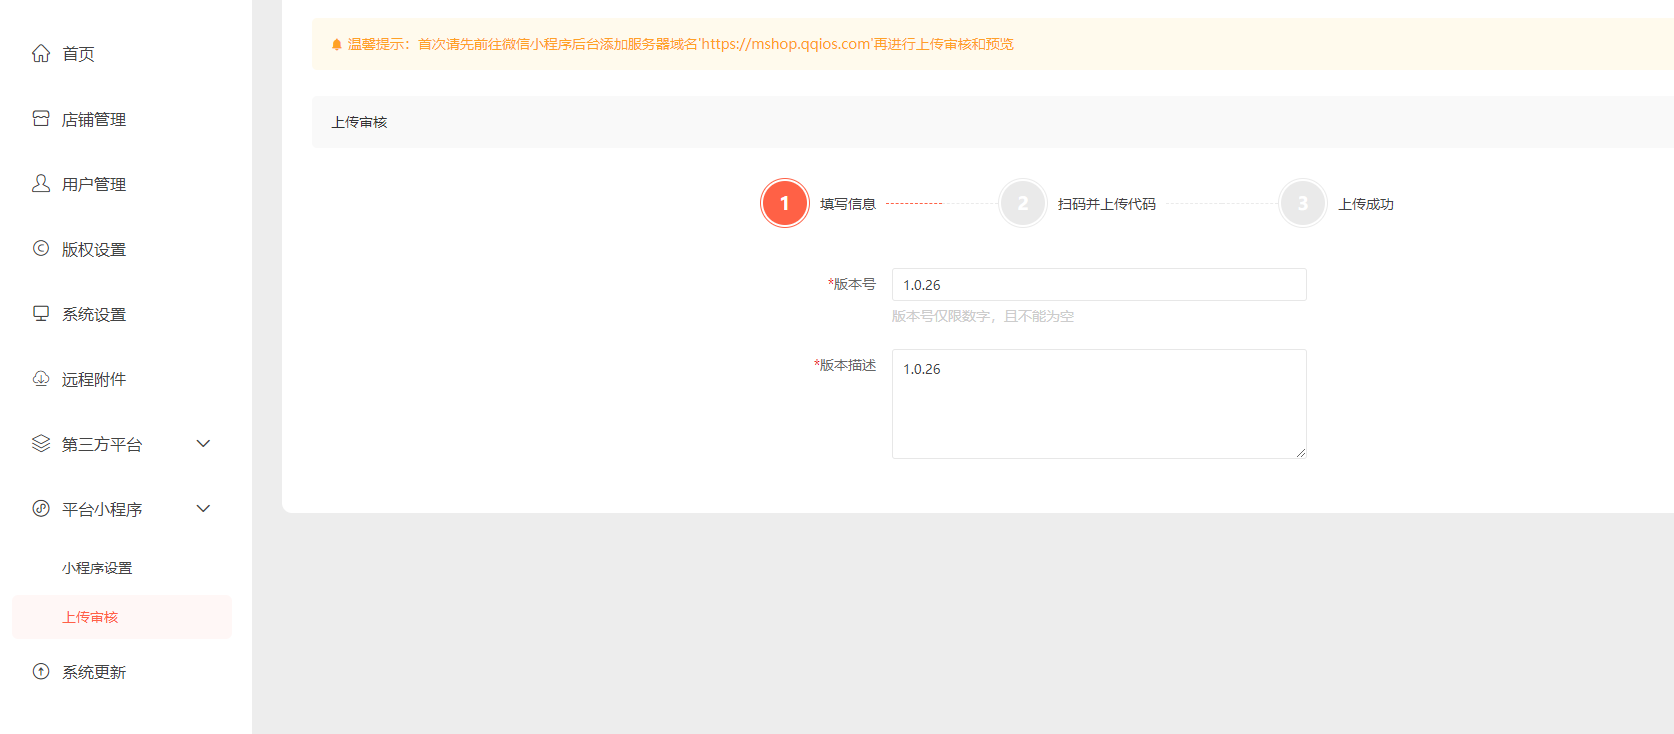Viewport: 1674px width, 734px height.
Task: Click the 温馨提示 warning message text
Action: [681, 44]
